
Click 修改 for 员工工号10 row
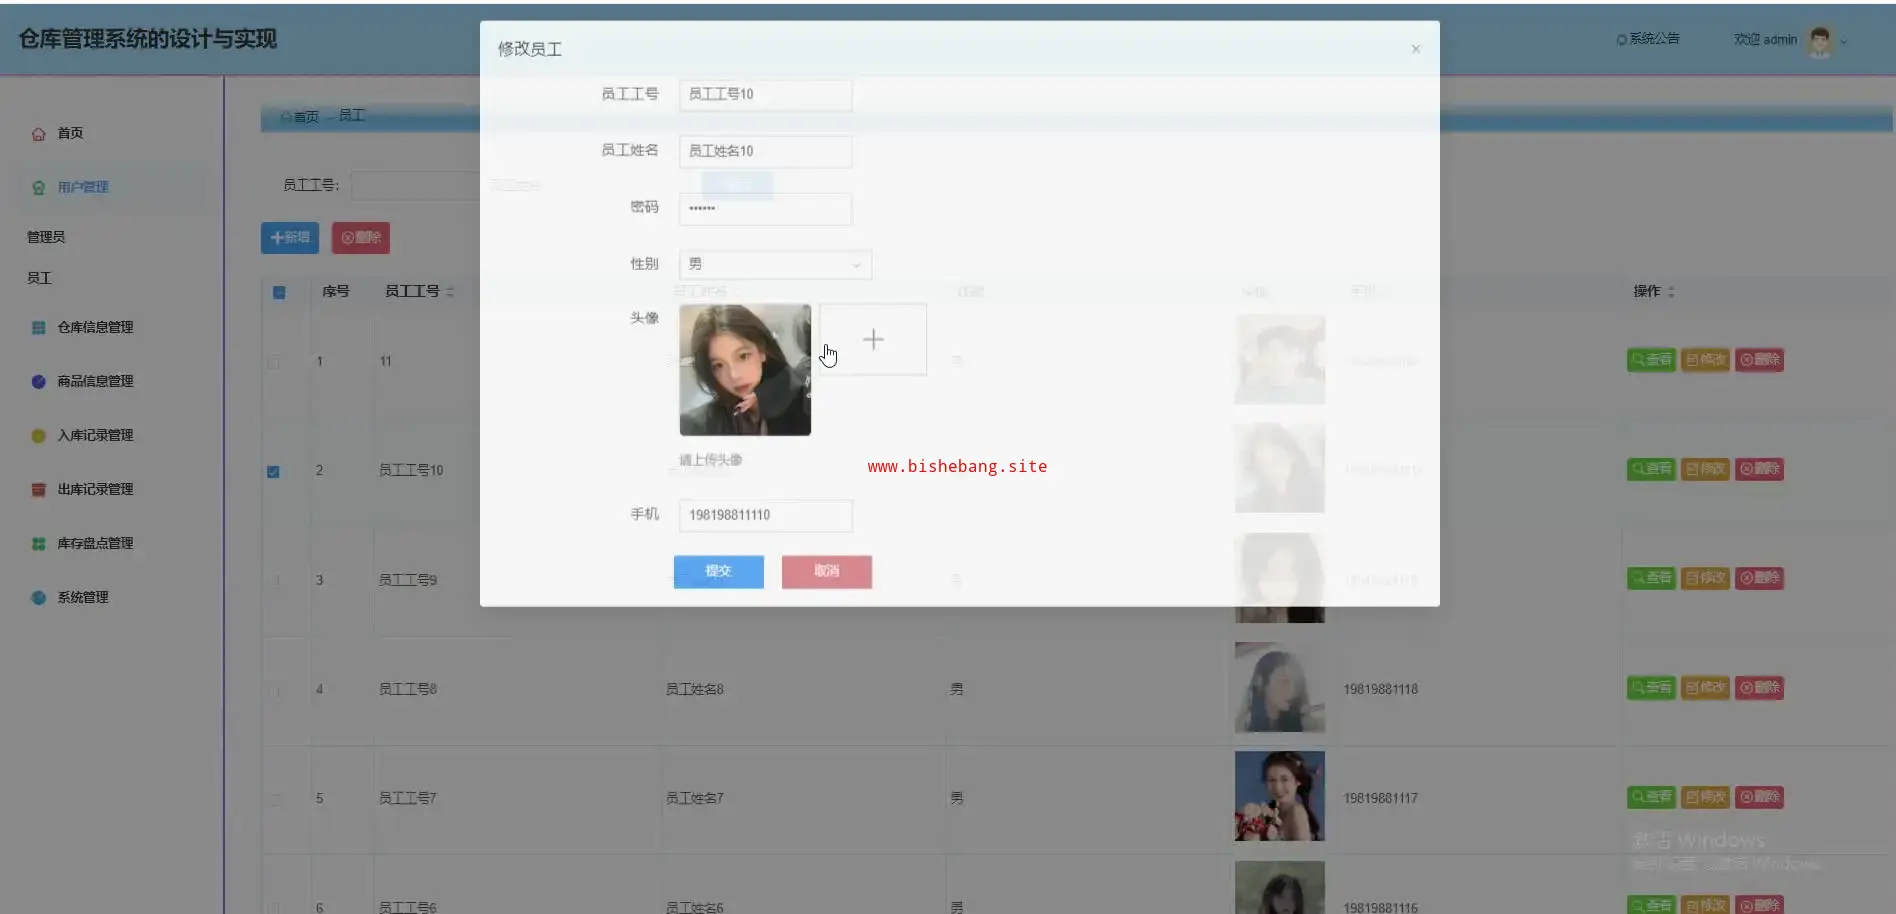coord(1705,469)
